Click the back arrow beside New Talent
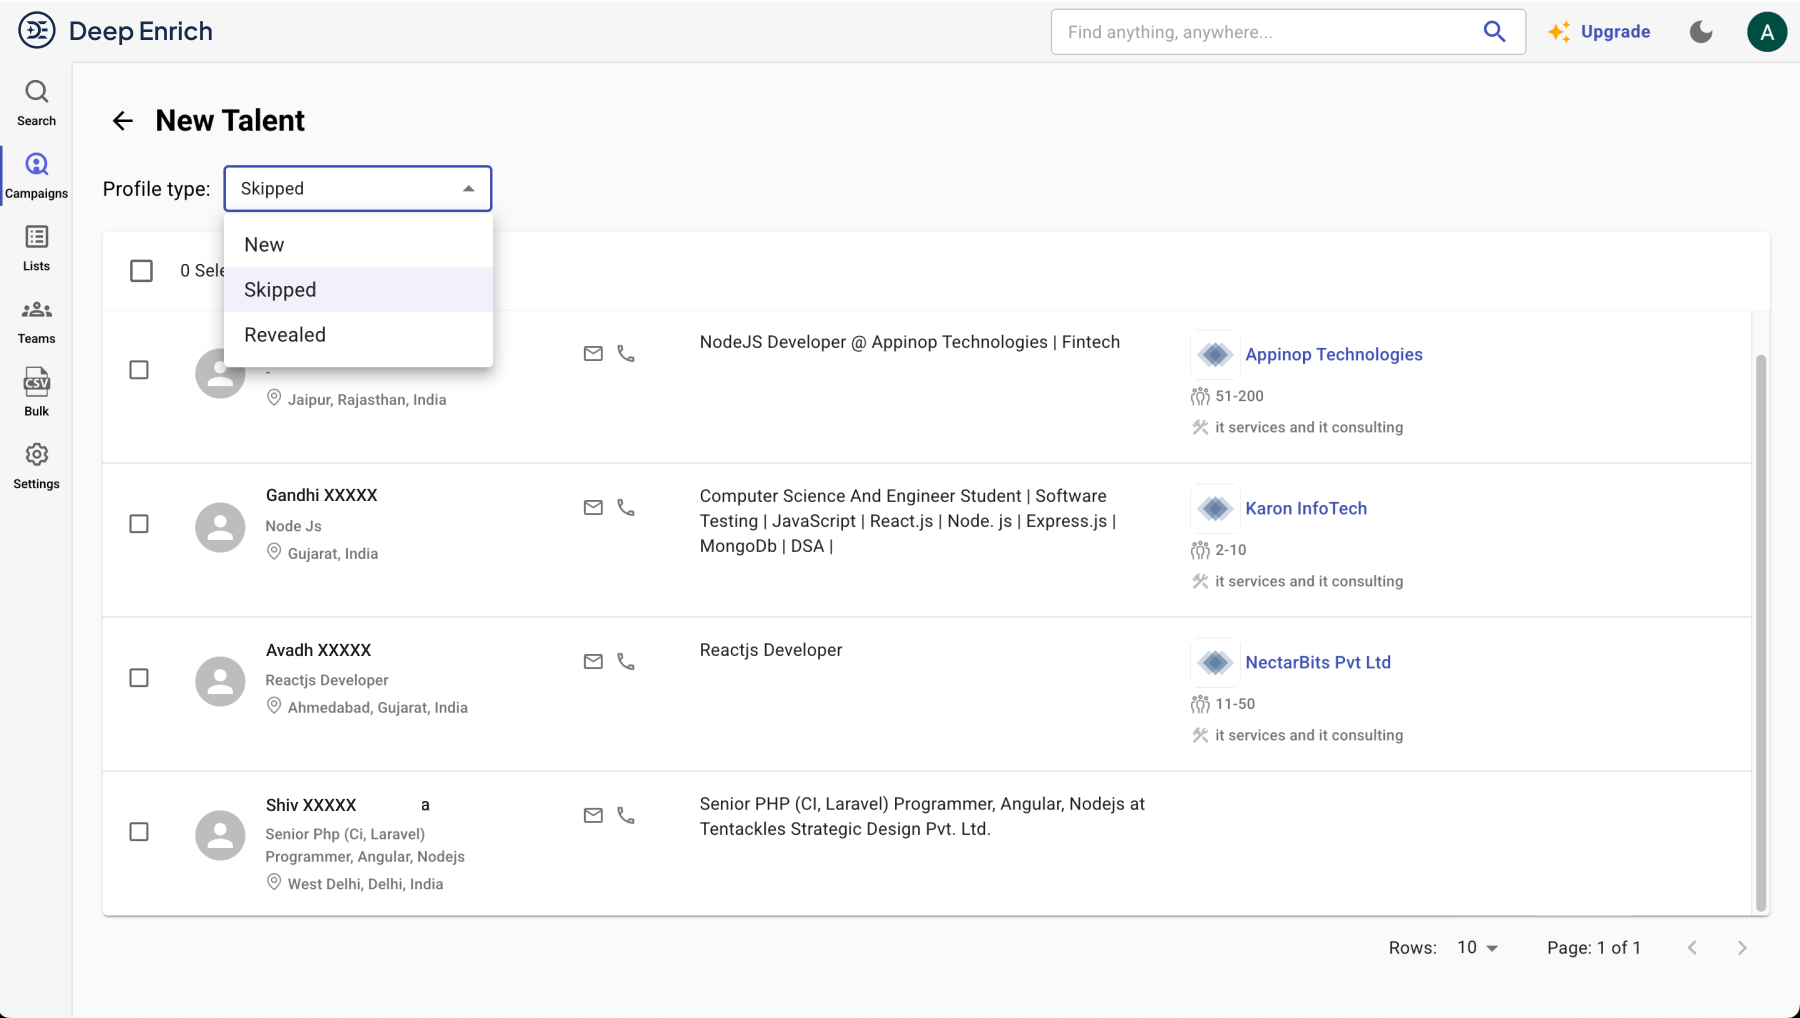1800x1018 pixels. point(122,121)
